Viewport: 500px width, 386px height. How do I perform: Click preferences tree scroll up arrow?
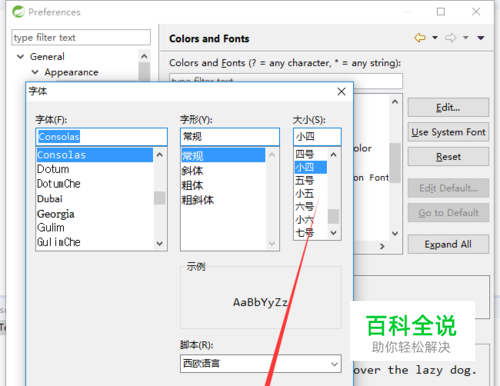tap(144, 56)
